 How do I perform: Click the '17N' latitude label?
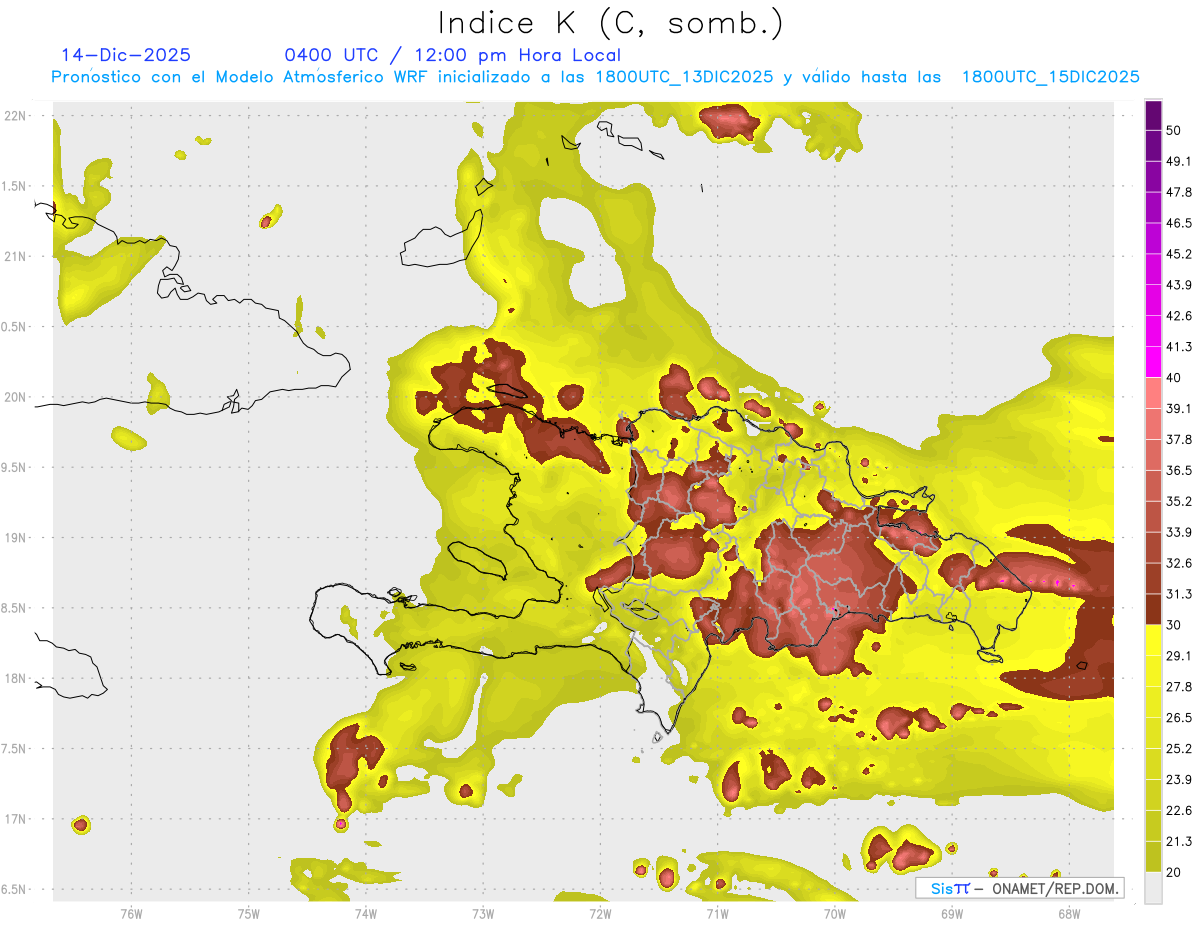[16, 819]
